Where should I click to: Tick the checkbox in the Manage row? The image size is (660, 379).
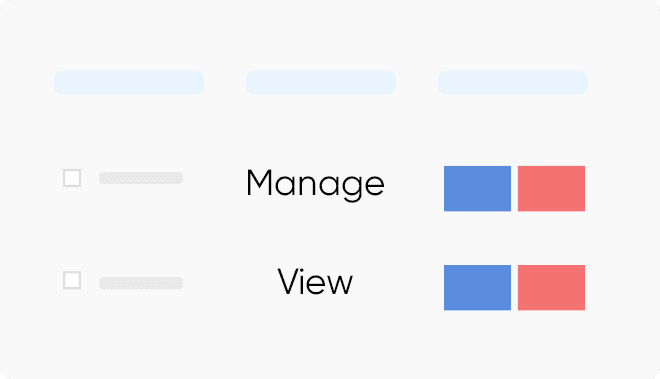pyautogui.click(x=72, y=178)
